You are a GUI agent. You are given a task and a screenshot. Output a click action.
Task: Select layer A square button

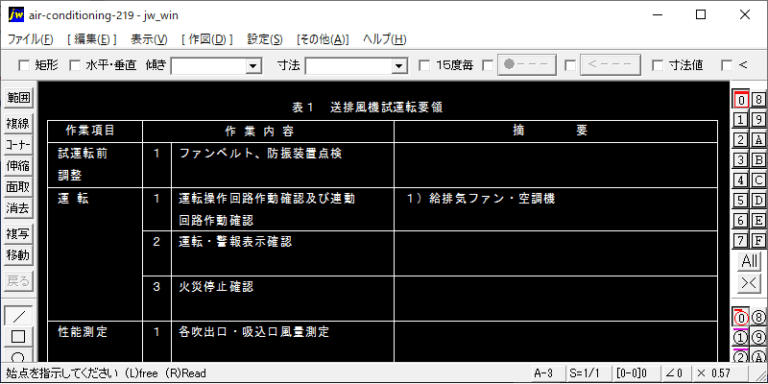pos(759,140)
